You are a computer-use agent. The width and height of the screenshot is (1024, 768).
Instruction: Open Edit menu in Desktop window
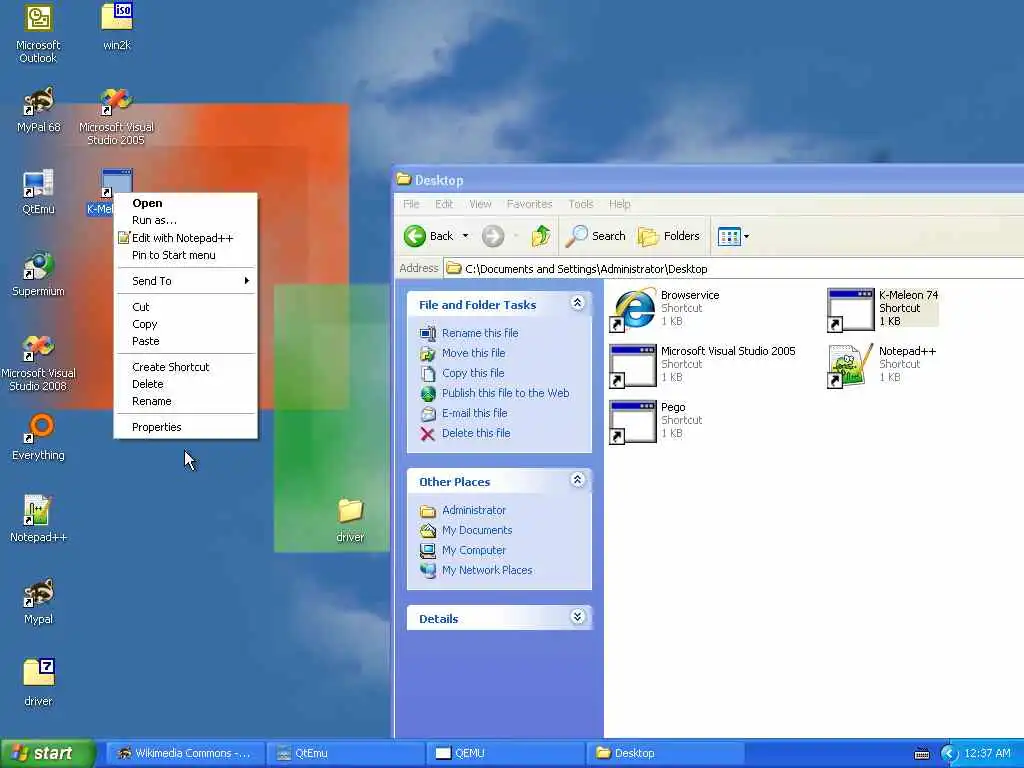[x=444, y=204]
